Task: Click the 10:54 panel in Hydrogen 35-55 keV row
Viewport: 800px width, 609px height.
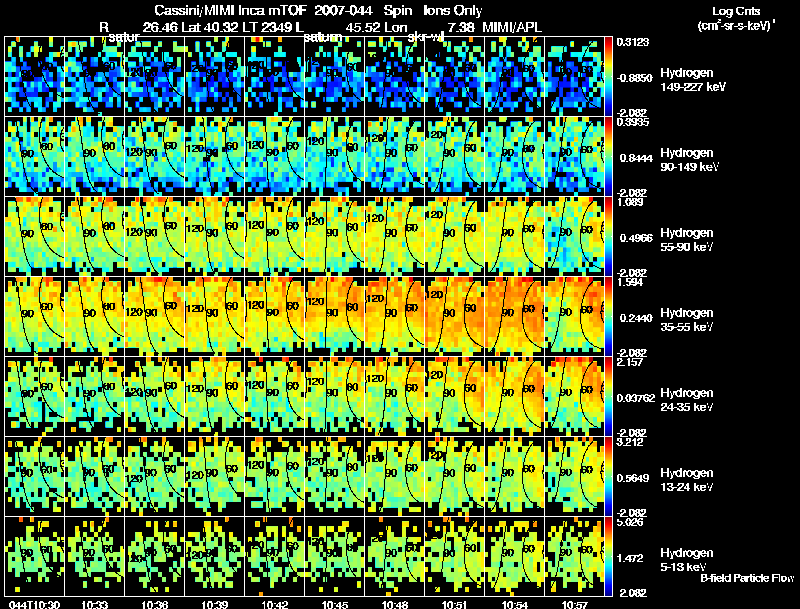Action: (x=515, y=316)
